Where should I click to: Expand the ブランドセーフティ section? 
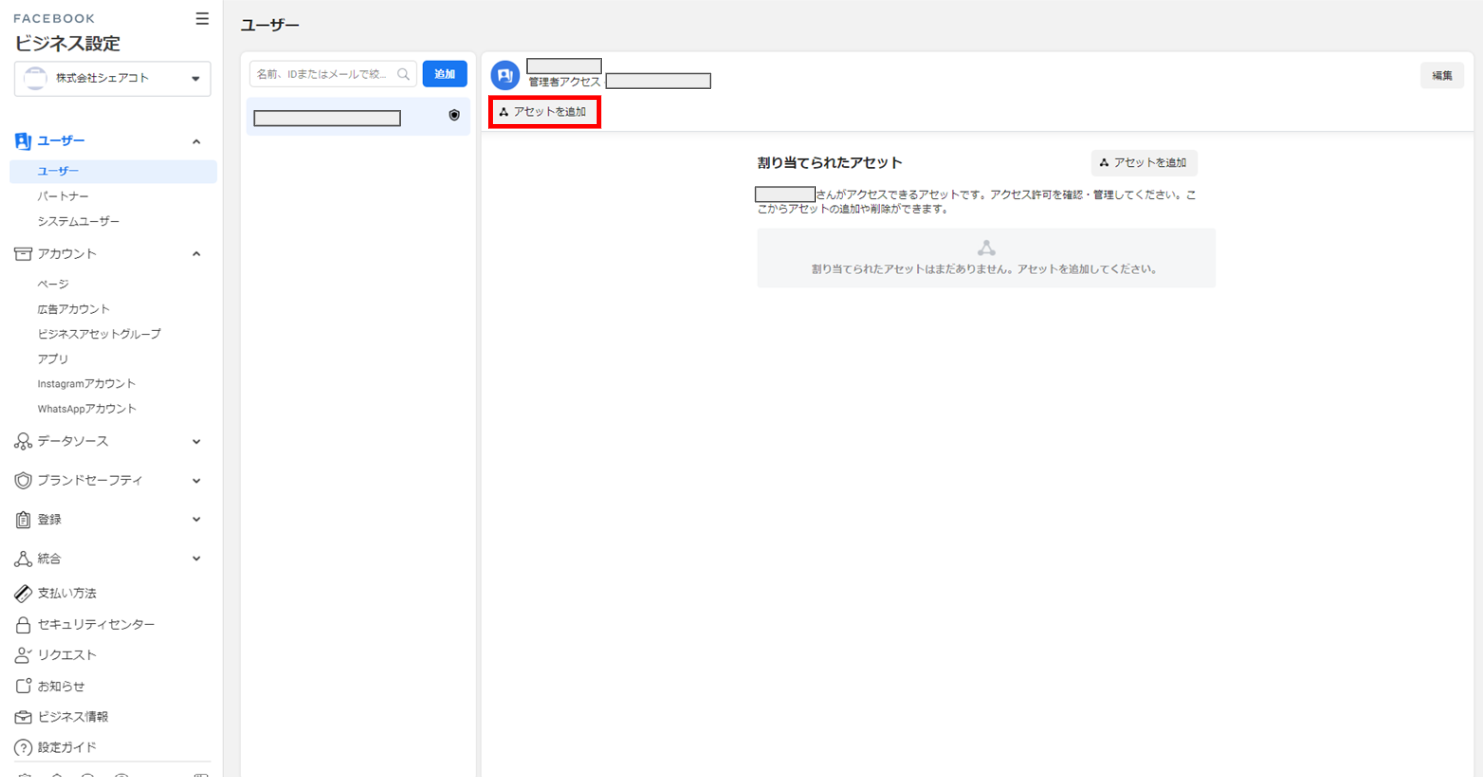pos(196,480)
